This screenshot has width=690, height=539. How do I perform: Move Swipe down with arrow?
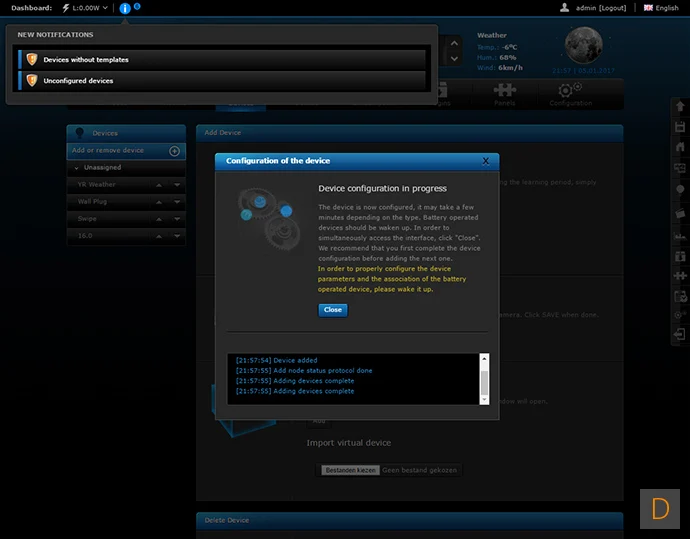(177, 219)
